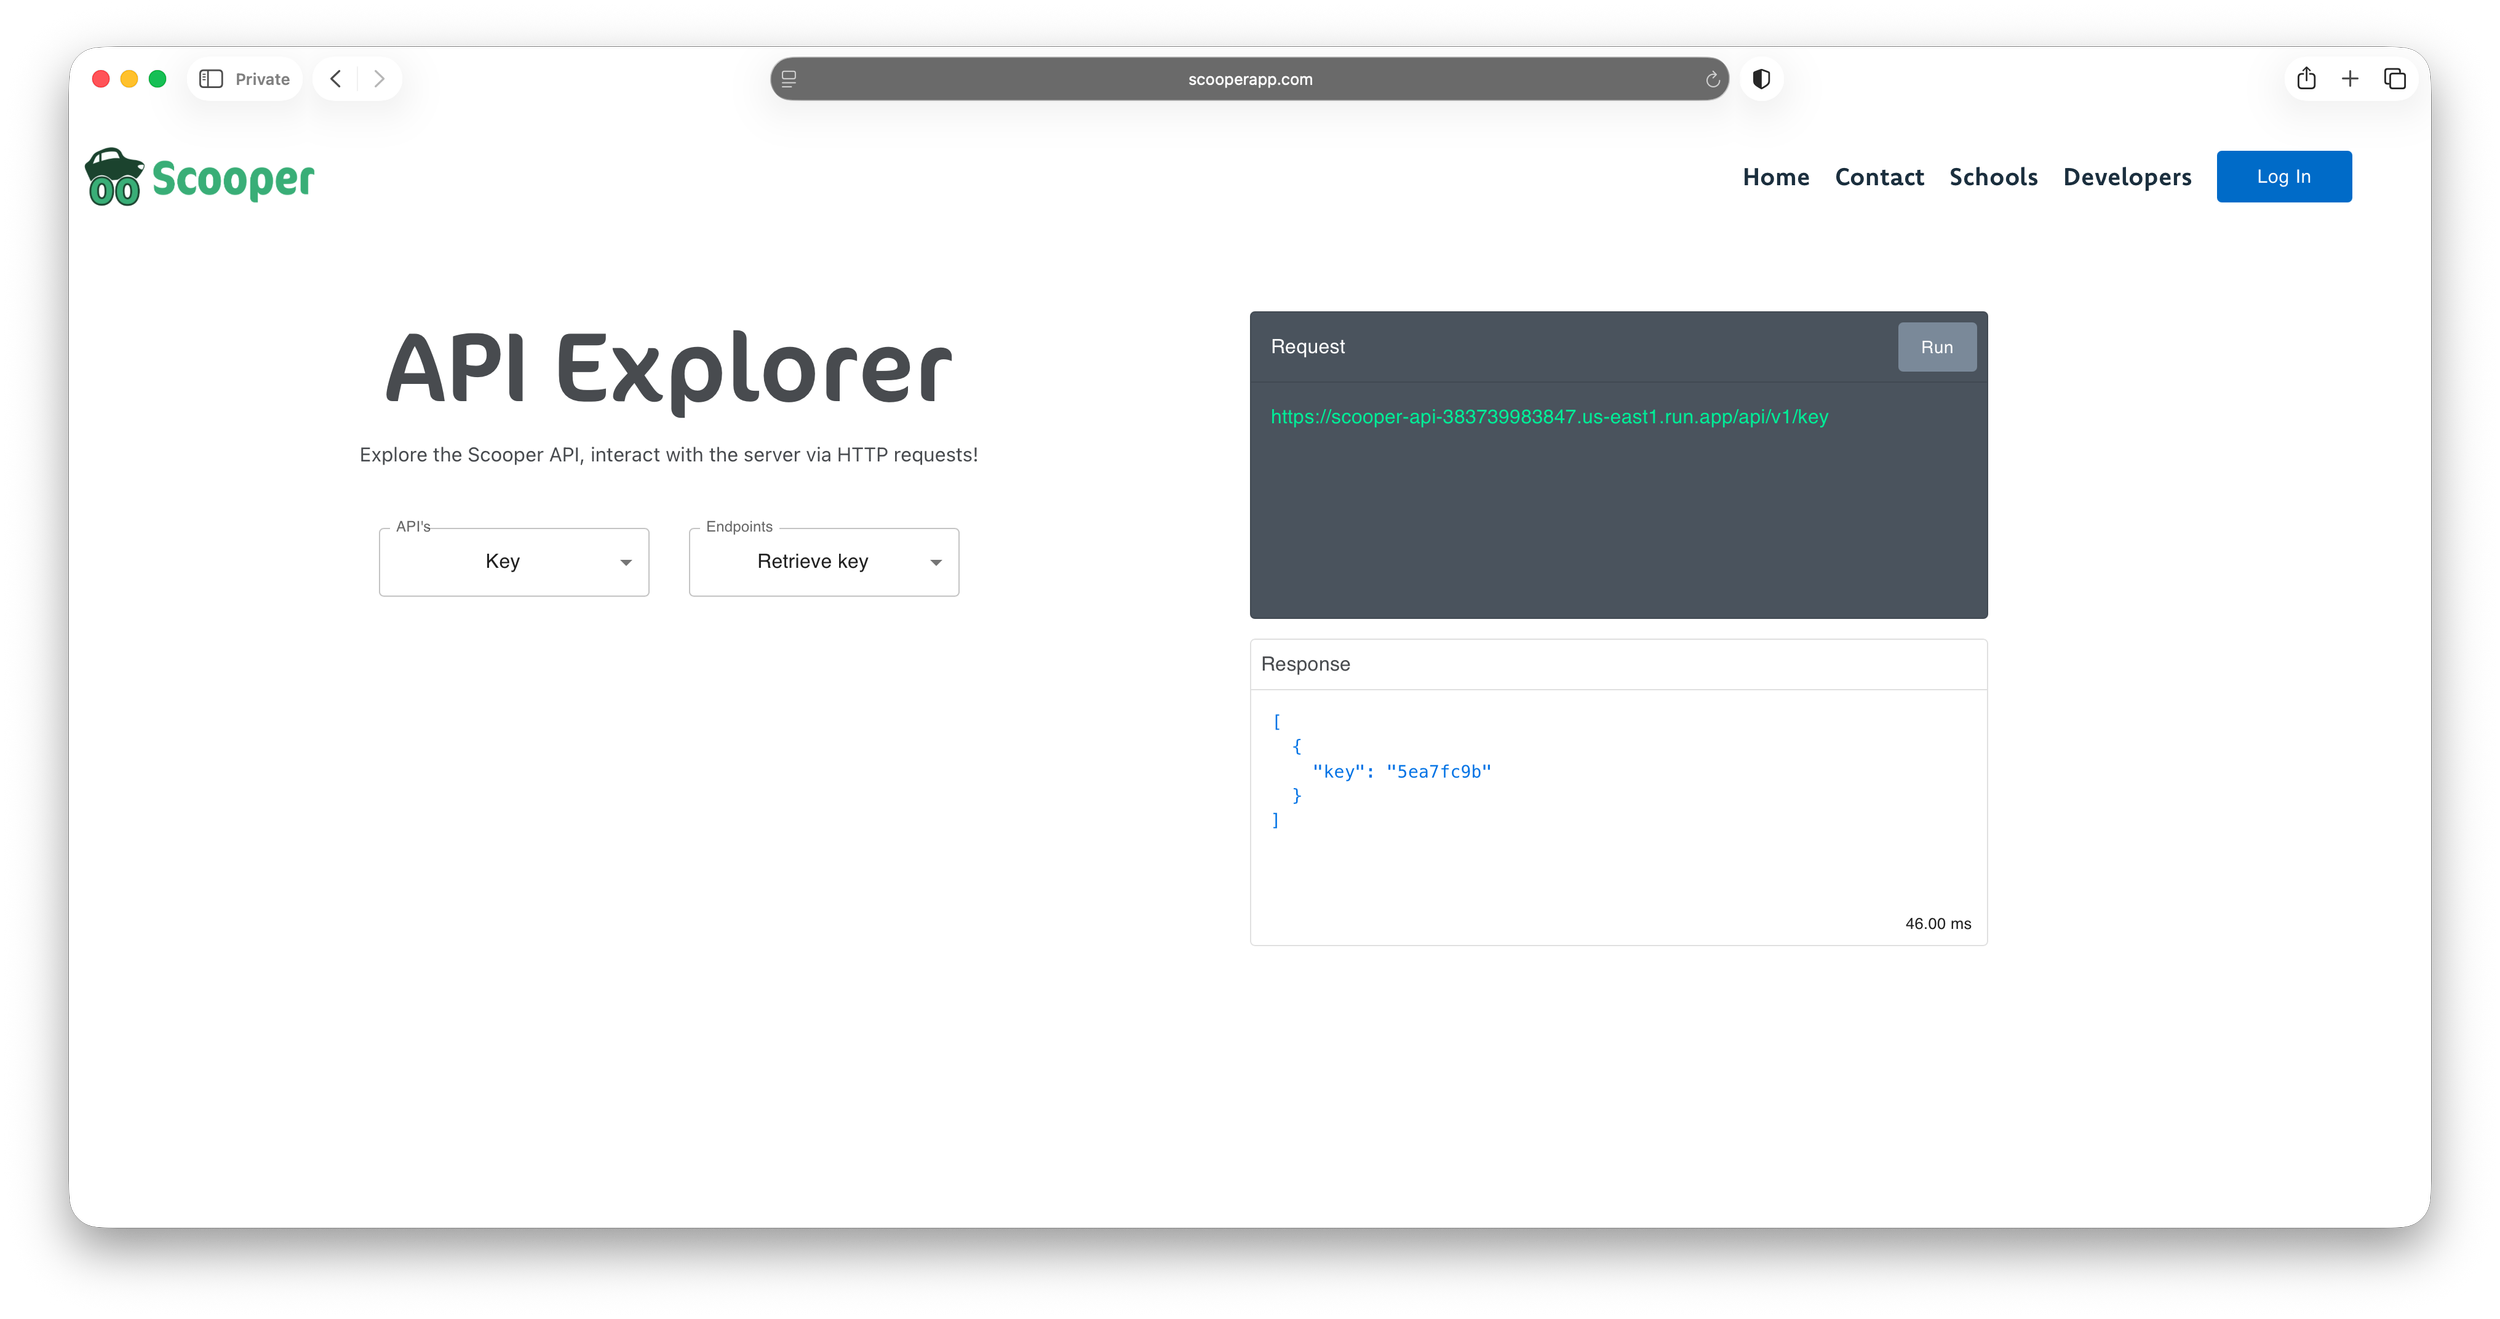Image resolution: width=2500 pixels, height=1319 pixels.
Task: Click the Log In button
Action: click(2284, 177)
